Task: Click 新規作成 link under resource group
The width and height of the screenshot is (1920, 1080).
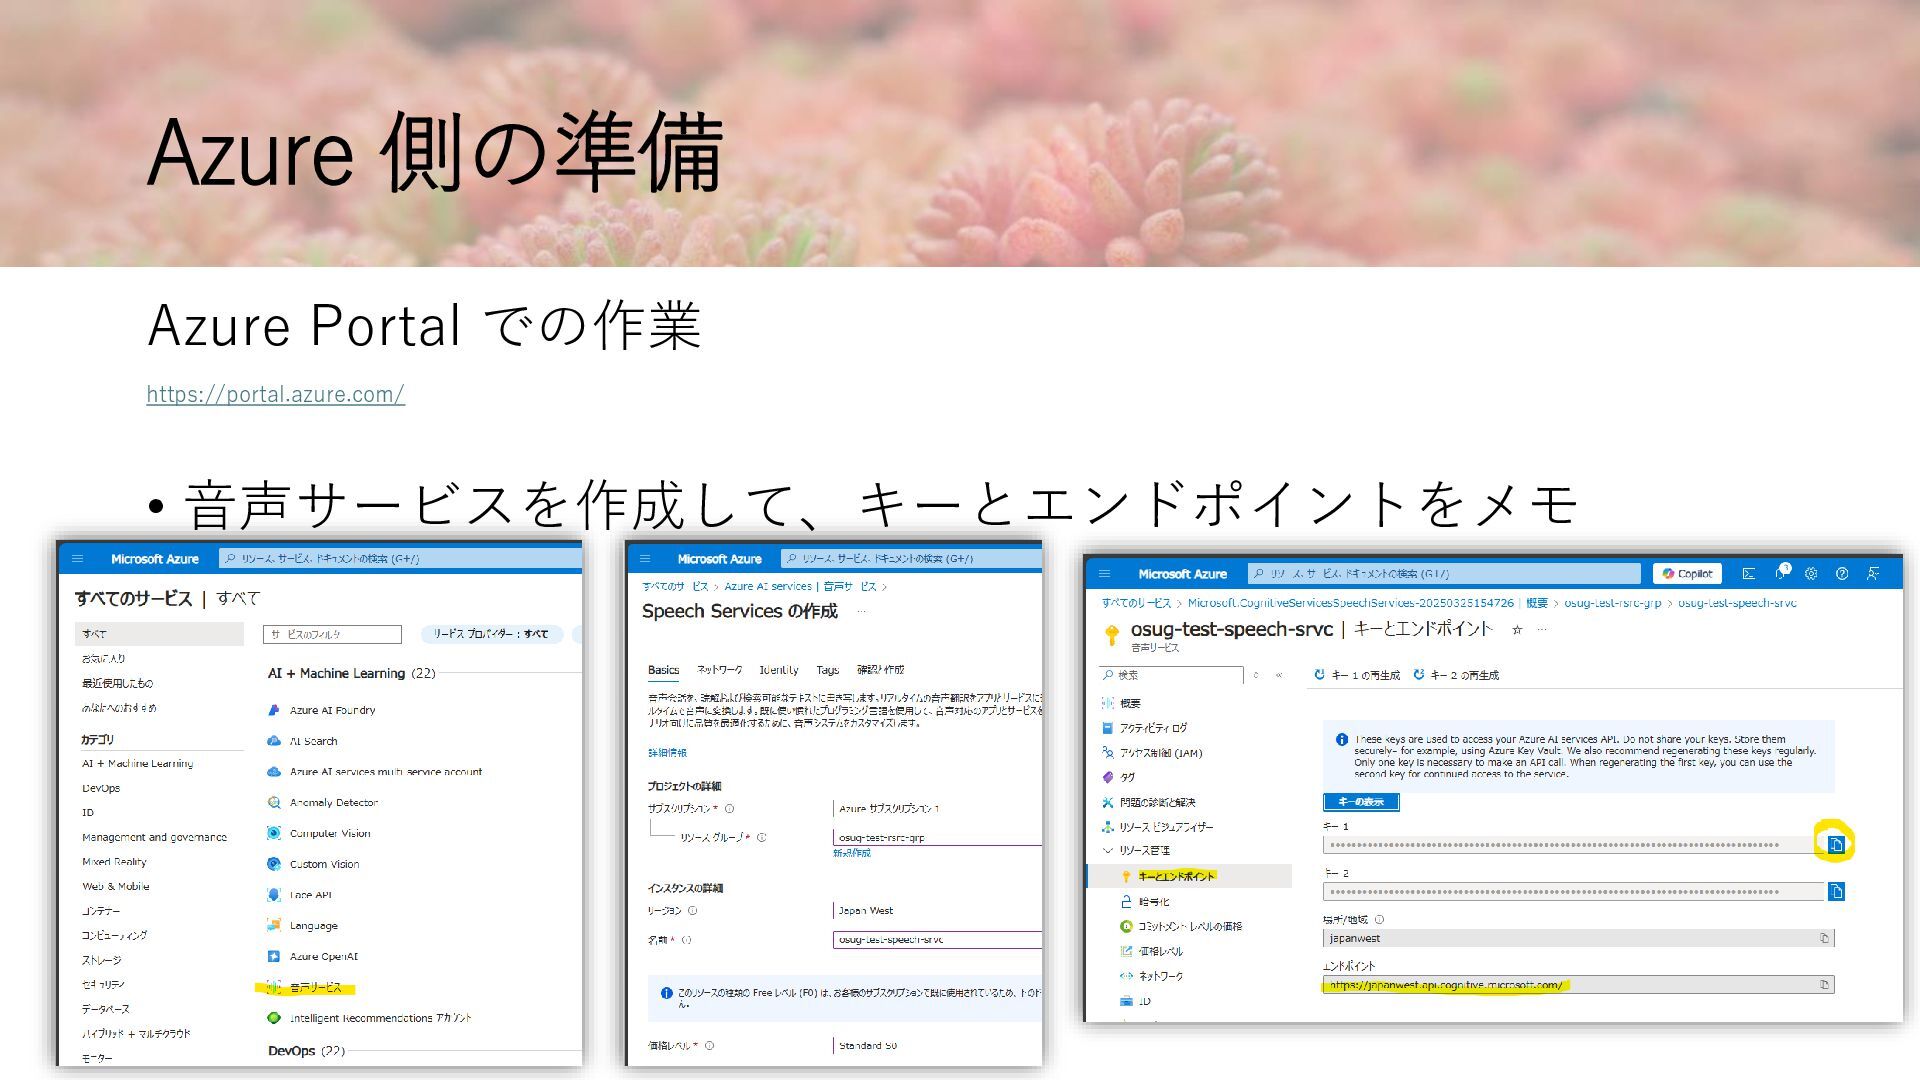Action: coord(852,854)
